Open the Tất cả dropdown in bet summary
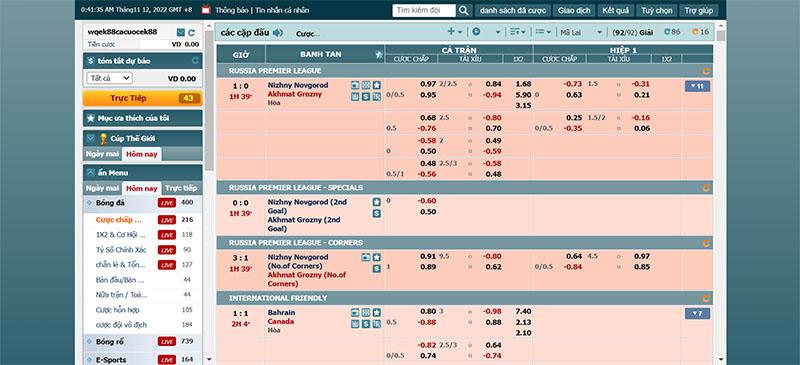This screenshot has width=800, height=365. coord(109,78)
